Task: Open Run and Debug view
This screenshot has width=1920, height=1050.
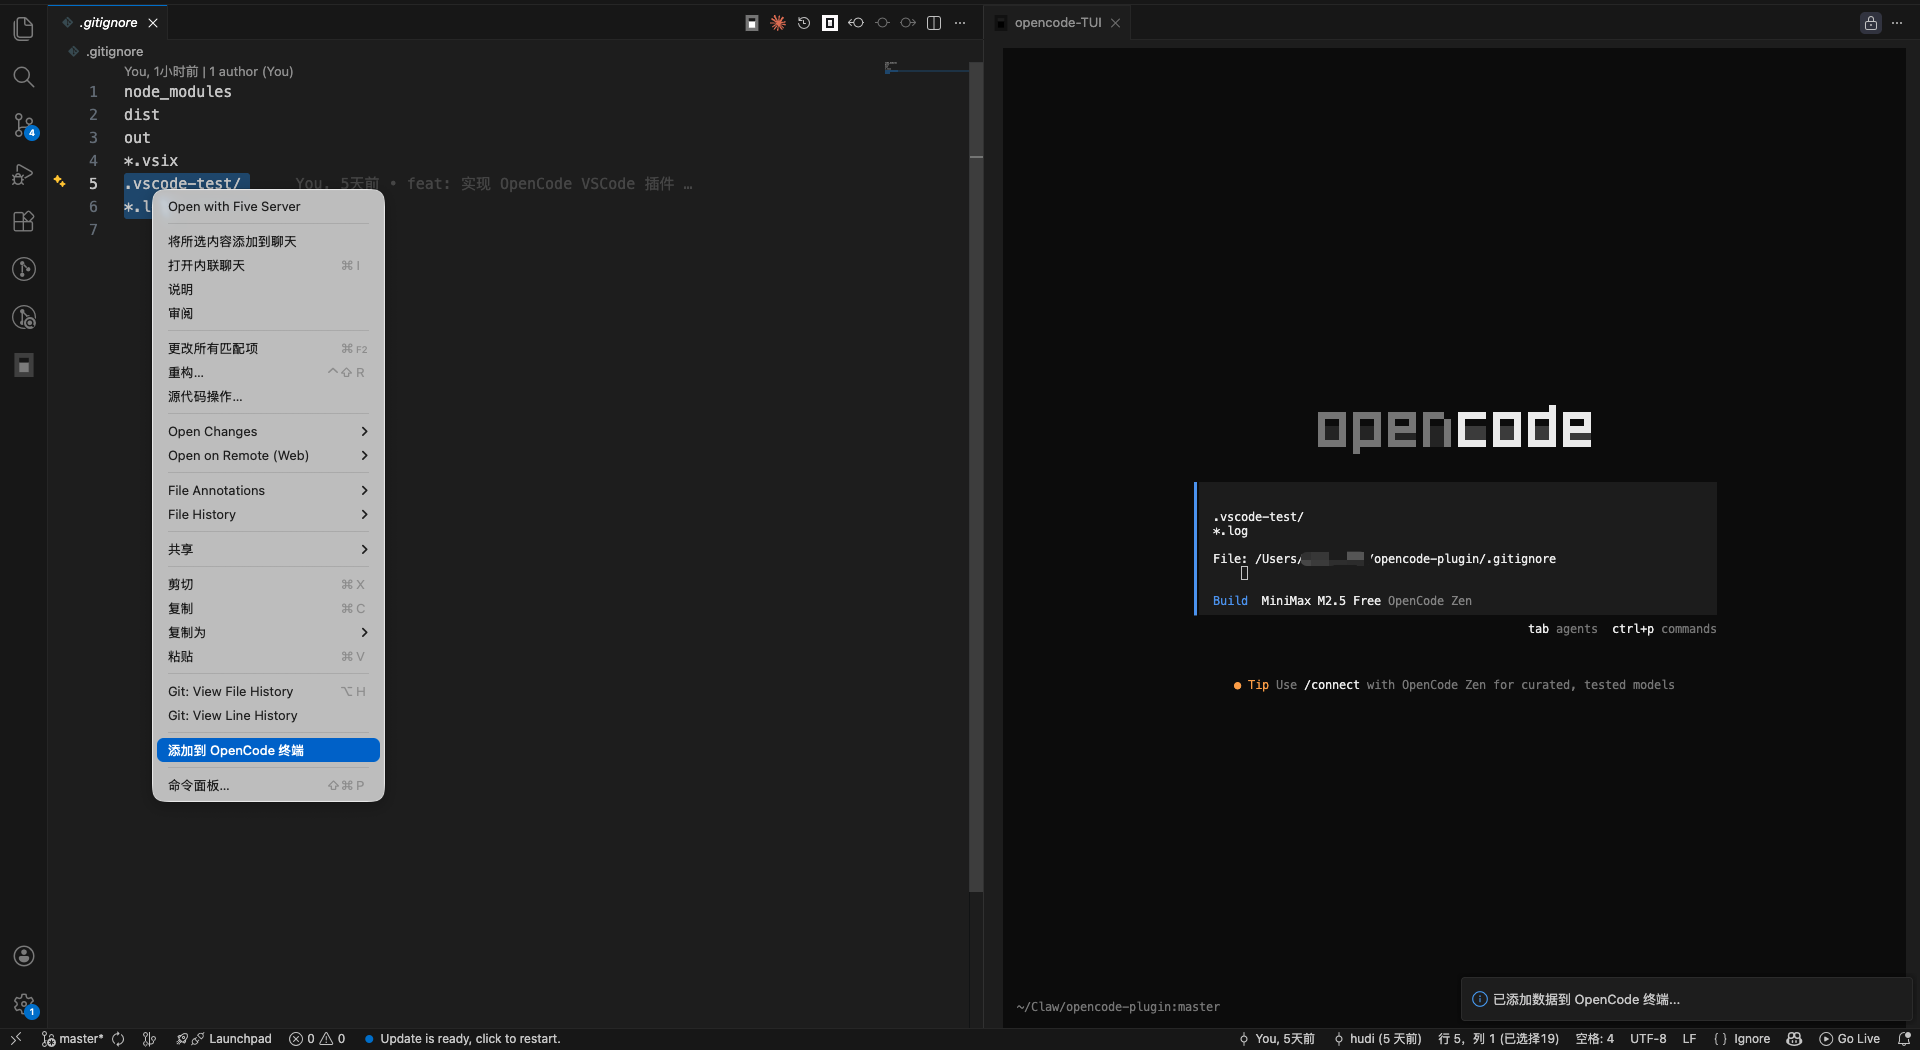Action: 24,174
